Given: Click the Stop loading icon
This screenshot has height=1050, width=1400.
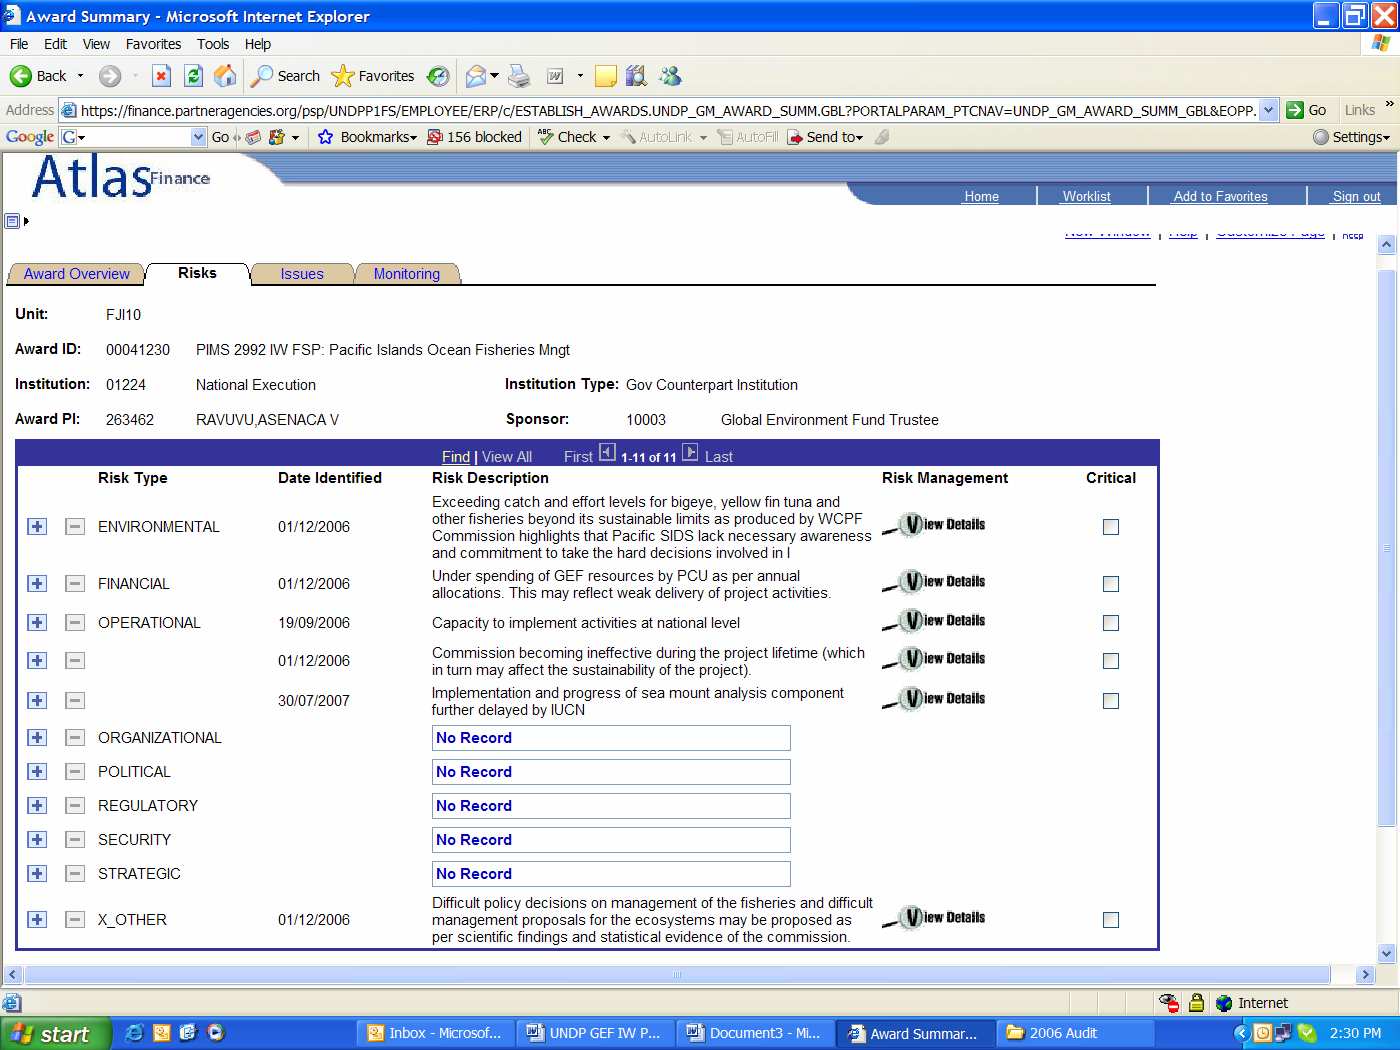Looking at the screenshot, I should [162, 76].
